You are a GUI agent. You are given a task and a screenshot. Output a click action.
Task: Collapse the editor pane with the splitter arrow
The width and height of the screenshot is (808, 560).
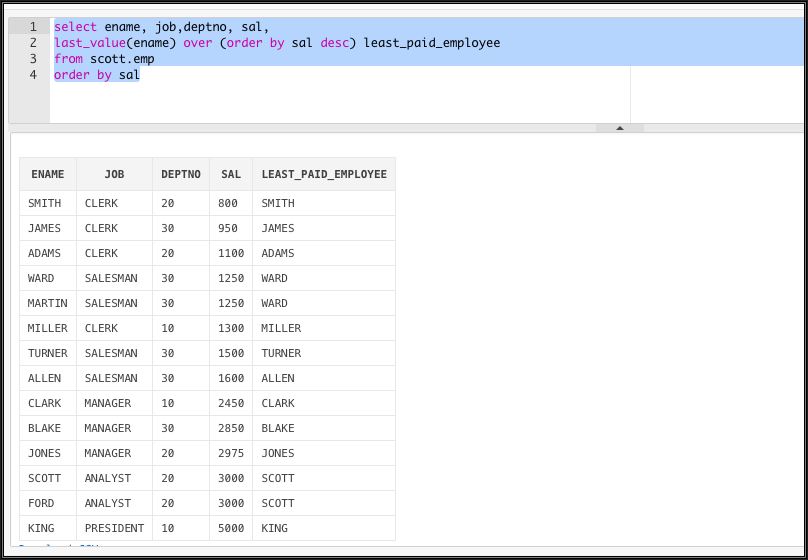[x=619, y=128]
